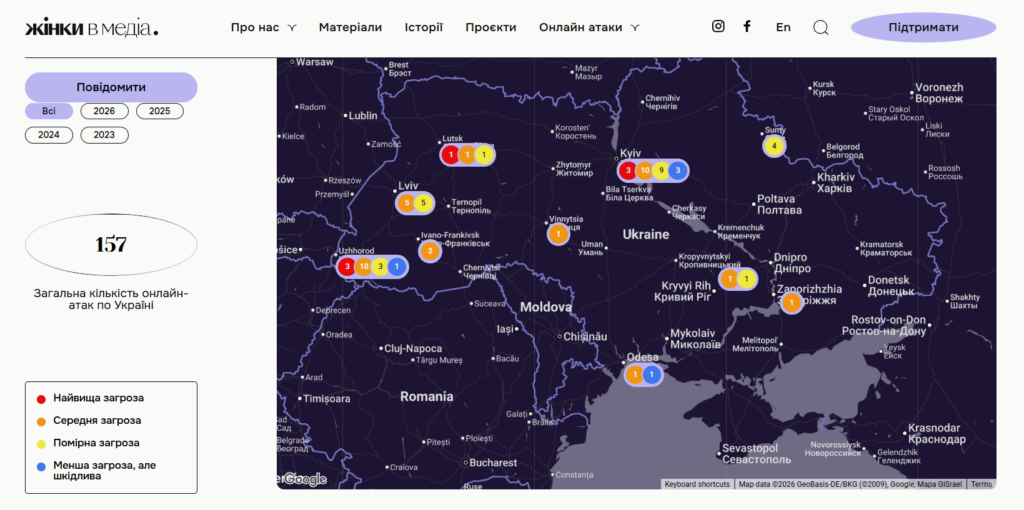Screen dimensions: 1024x510
Task: Filter attacks by year 2026
Action: 104,111
